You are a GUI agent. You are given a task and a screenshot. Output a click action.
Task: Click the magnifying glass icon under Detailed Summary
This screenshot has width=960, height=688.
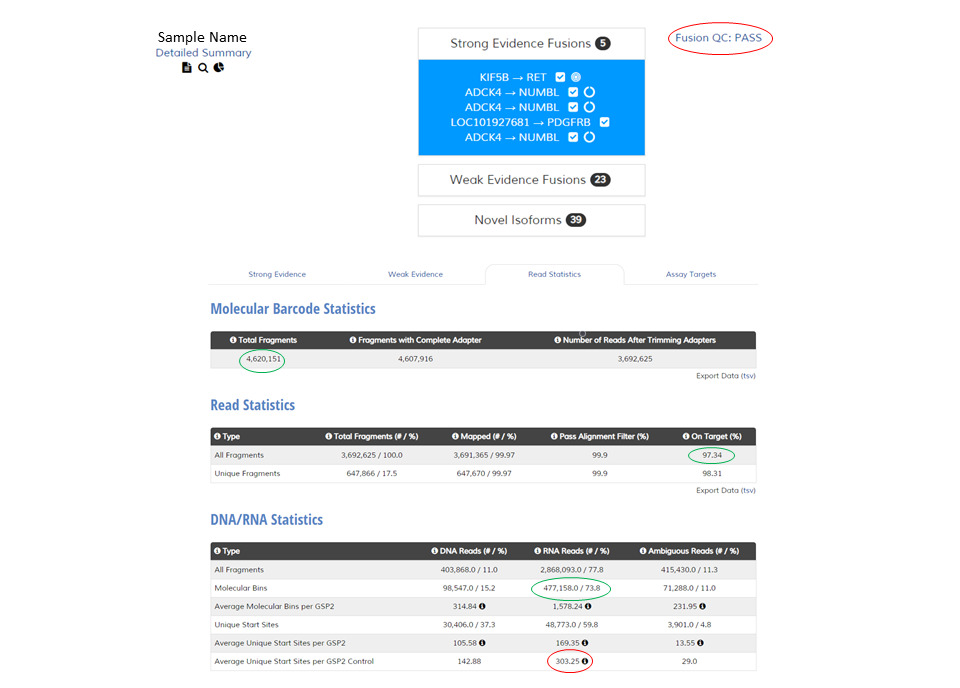coord(203,68)
